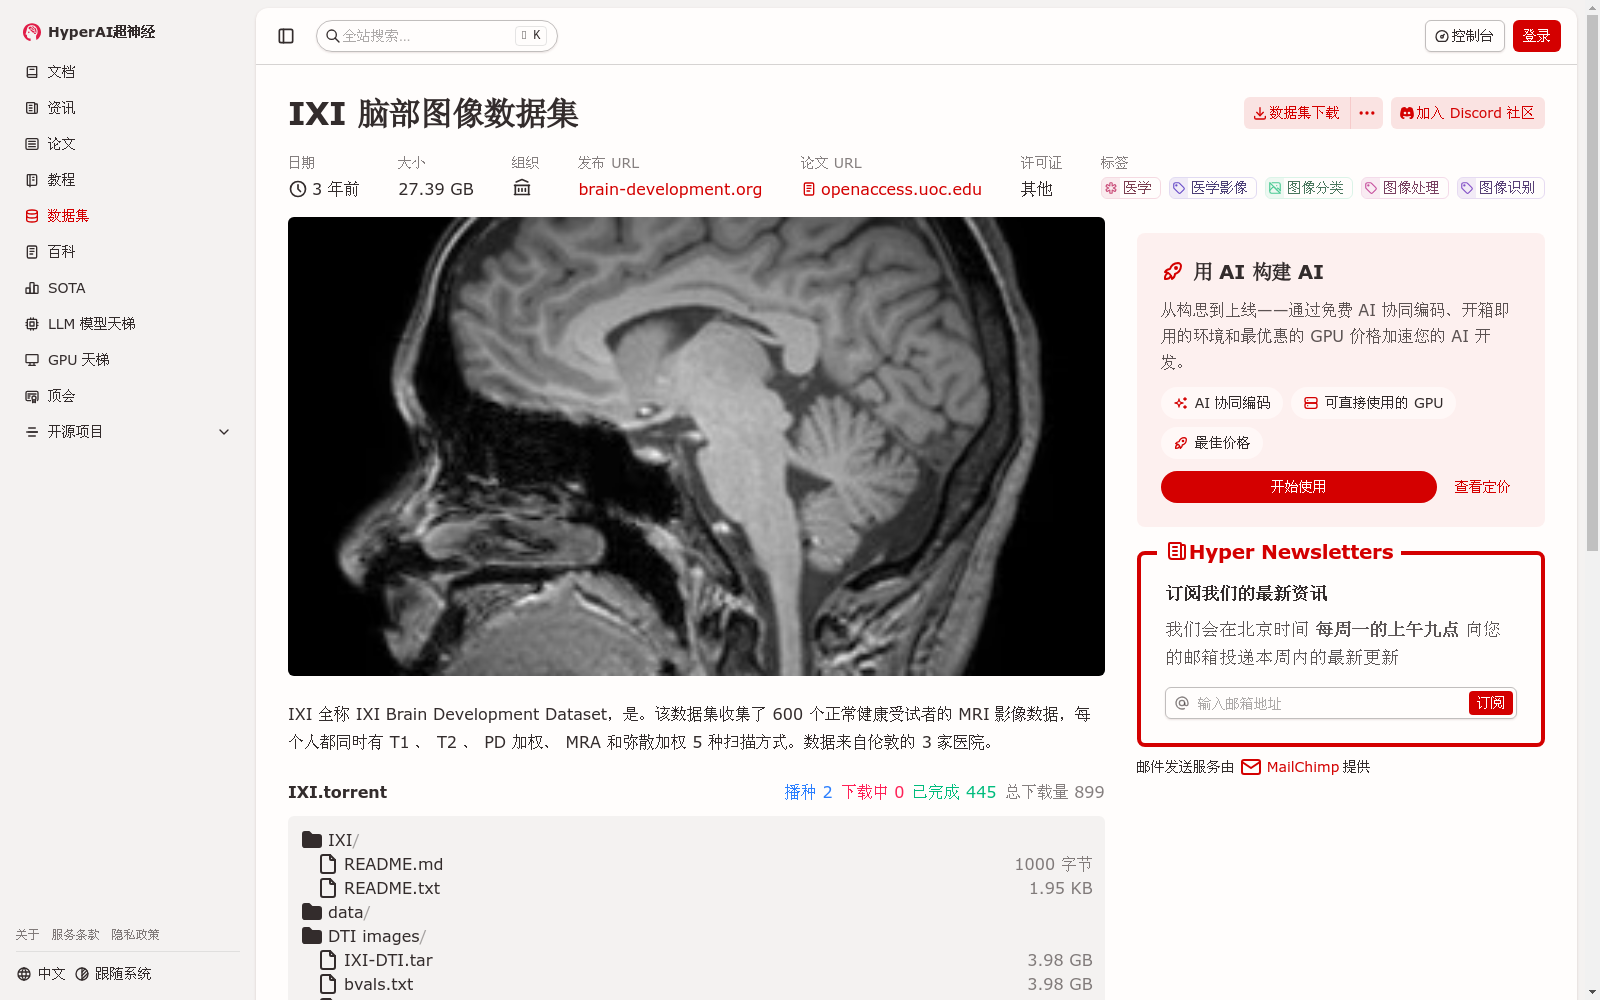Click the organization building icon
Image resolution: width=1600 pixels, height=1000 pixels.
pyautogui.click(x=522, y=188)
